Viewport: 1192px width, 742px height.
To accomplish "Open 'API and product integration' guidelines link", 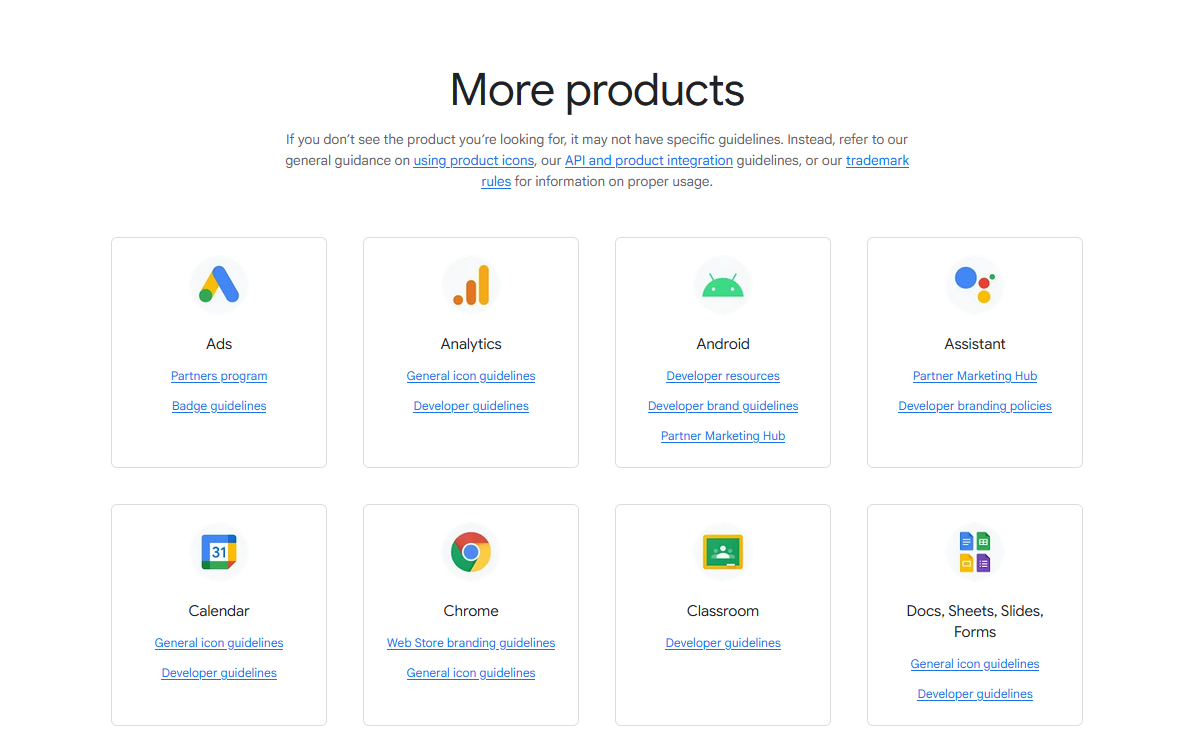I will click(649, 161).
